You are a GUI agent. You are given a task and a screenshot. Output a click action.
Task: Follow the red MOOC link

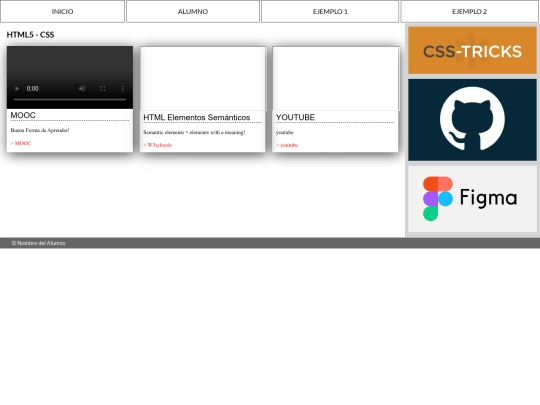(x=21, y=143)
